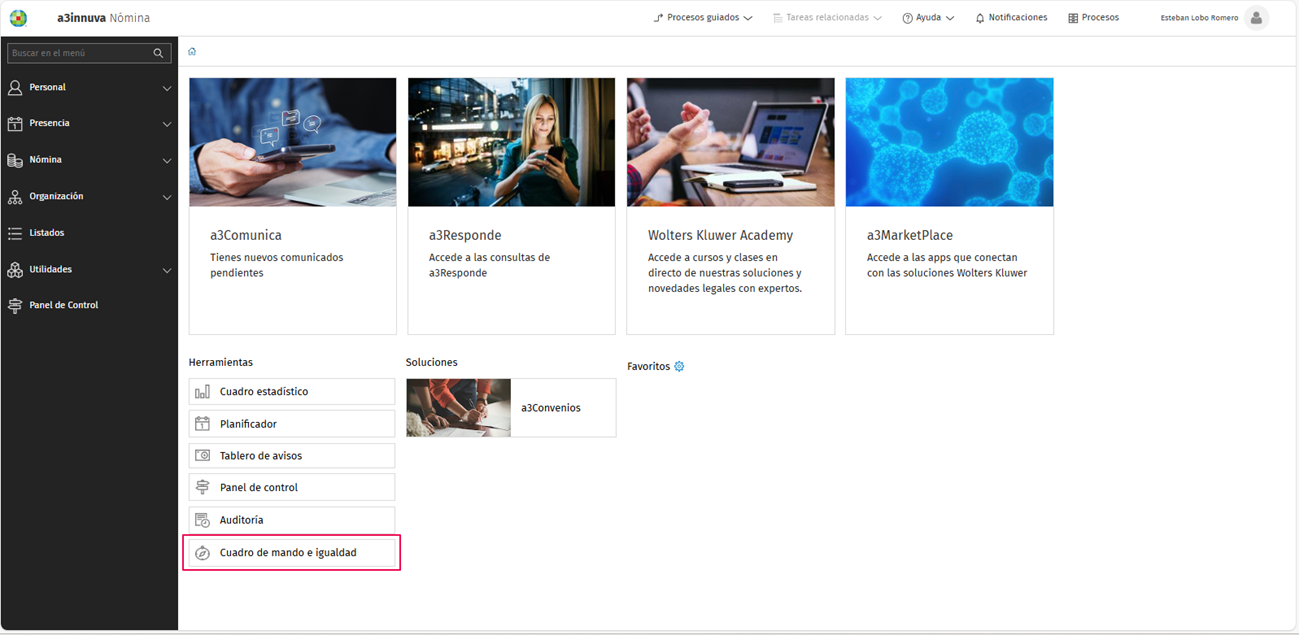Click the Notificaciones bell icon
This screenshot has height=635, width=1299.
pyautogui.click(x=980, y=18)
